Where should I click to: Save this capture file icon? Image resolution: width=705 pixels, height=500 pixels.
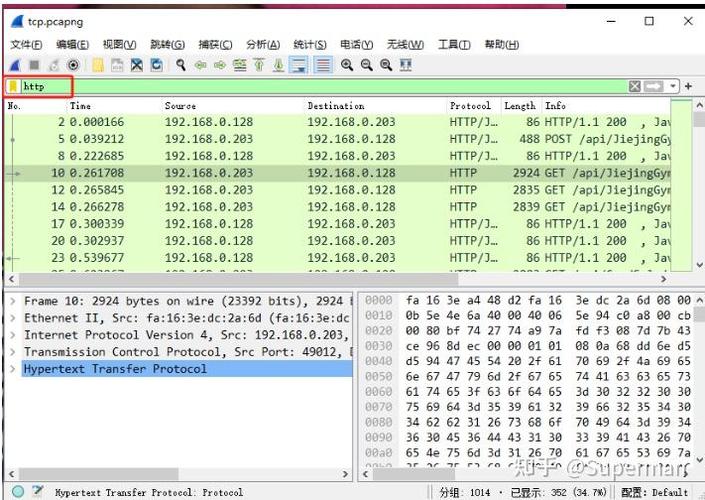(117, 65)
